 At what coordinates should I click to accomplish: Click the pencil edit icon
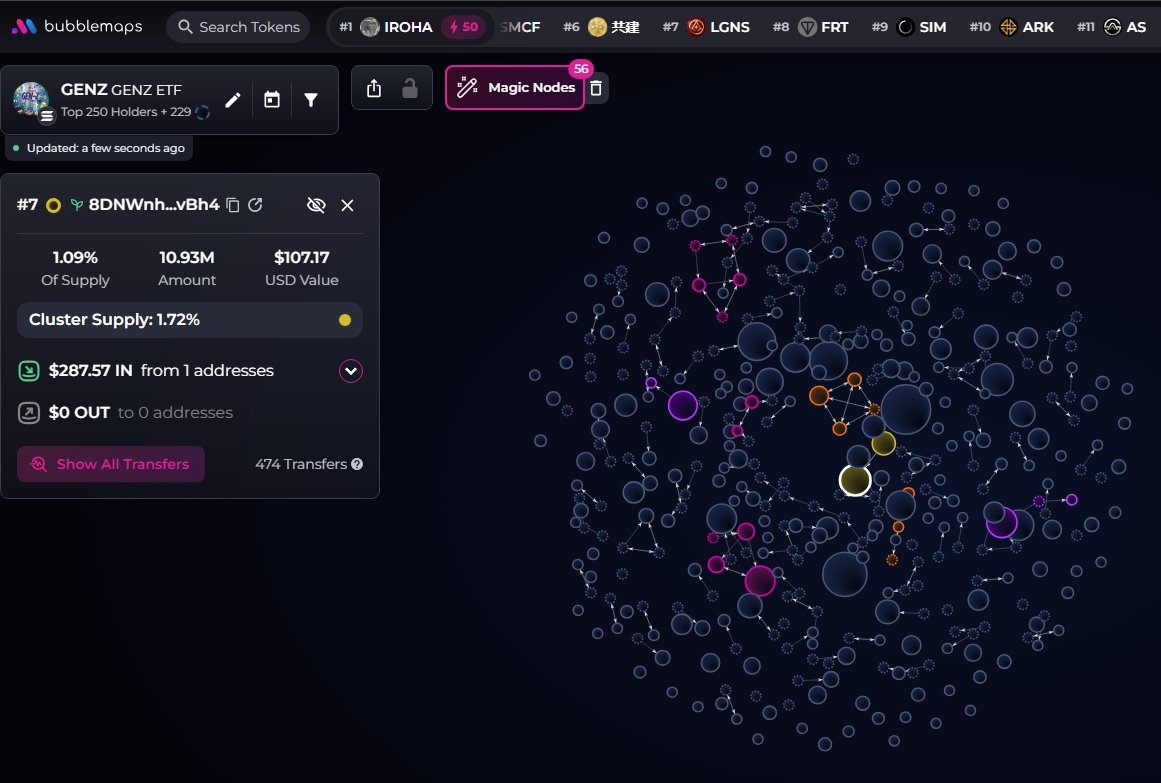[232, 99]
